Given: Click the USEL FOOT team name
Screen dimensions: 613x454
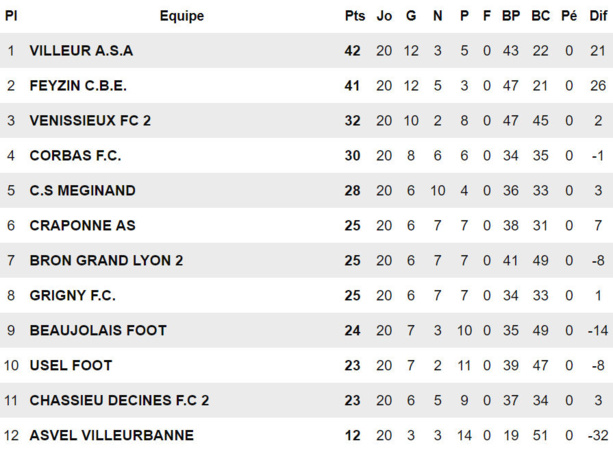Looking at the screenshot, I should point(71,365).
